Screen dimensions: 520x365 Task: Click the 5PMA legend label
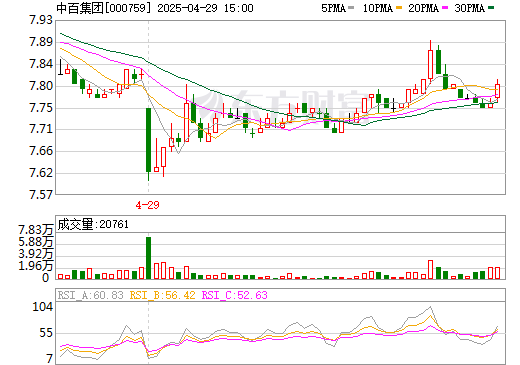pyautogui.click(x=333, y=8)
